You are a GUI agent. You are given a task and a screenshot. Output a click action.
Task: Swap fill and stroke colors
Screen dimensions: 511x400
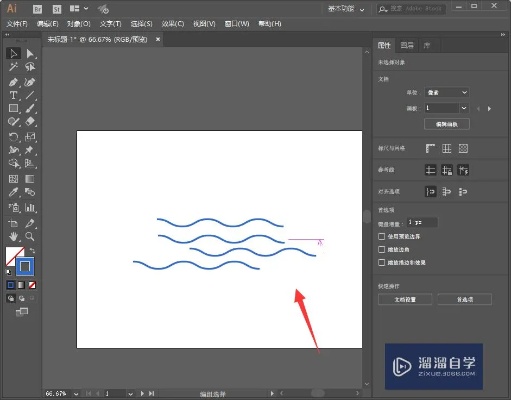pyautogui.click(x=32, y=250)
